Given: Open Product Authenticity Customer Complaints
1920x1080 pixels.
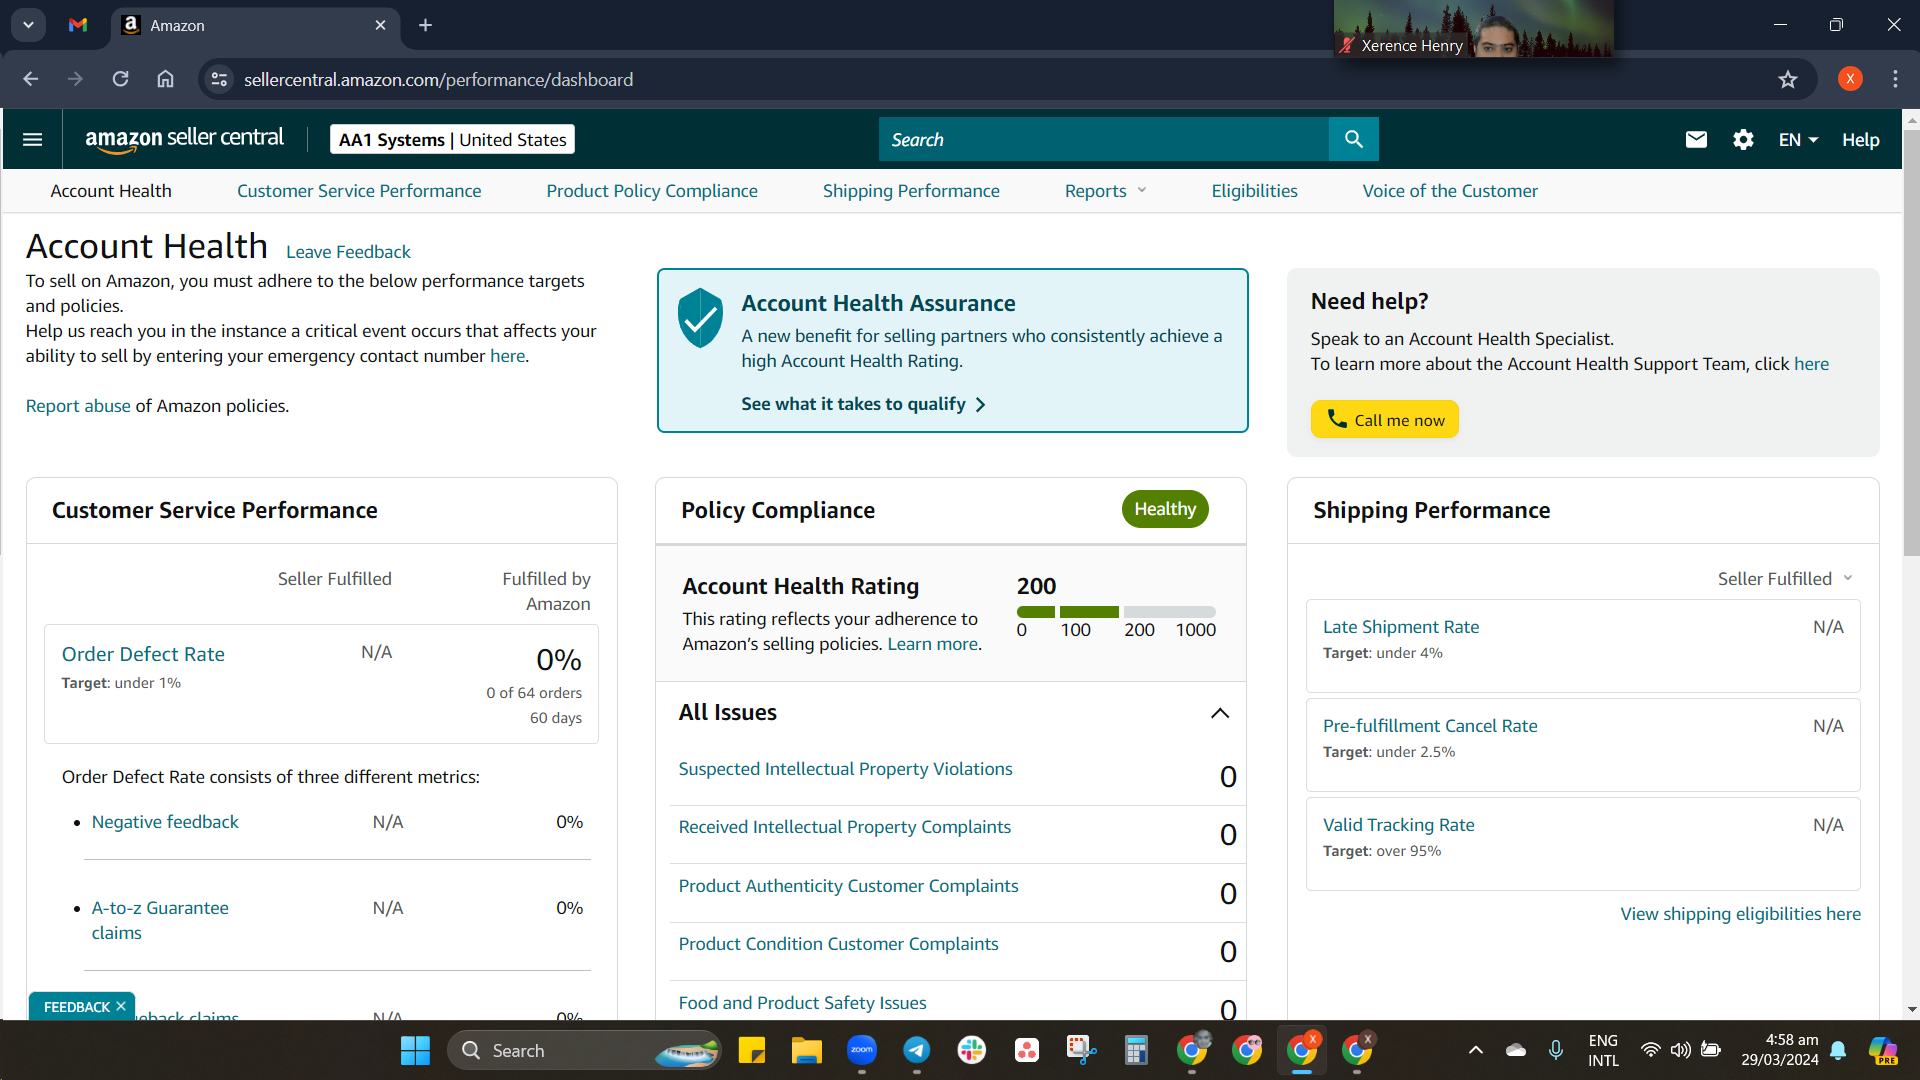Looking at the screenshot, I should coord(848,886).
